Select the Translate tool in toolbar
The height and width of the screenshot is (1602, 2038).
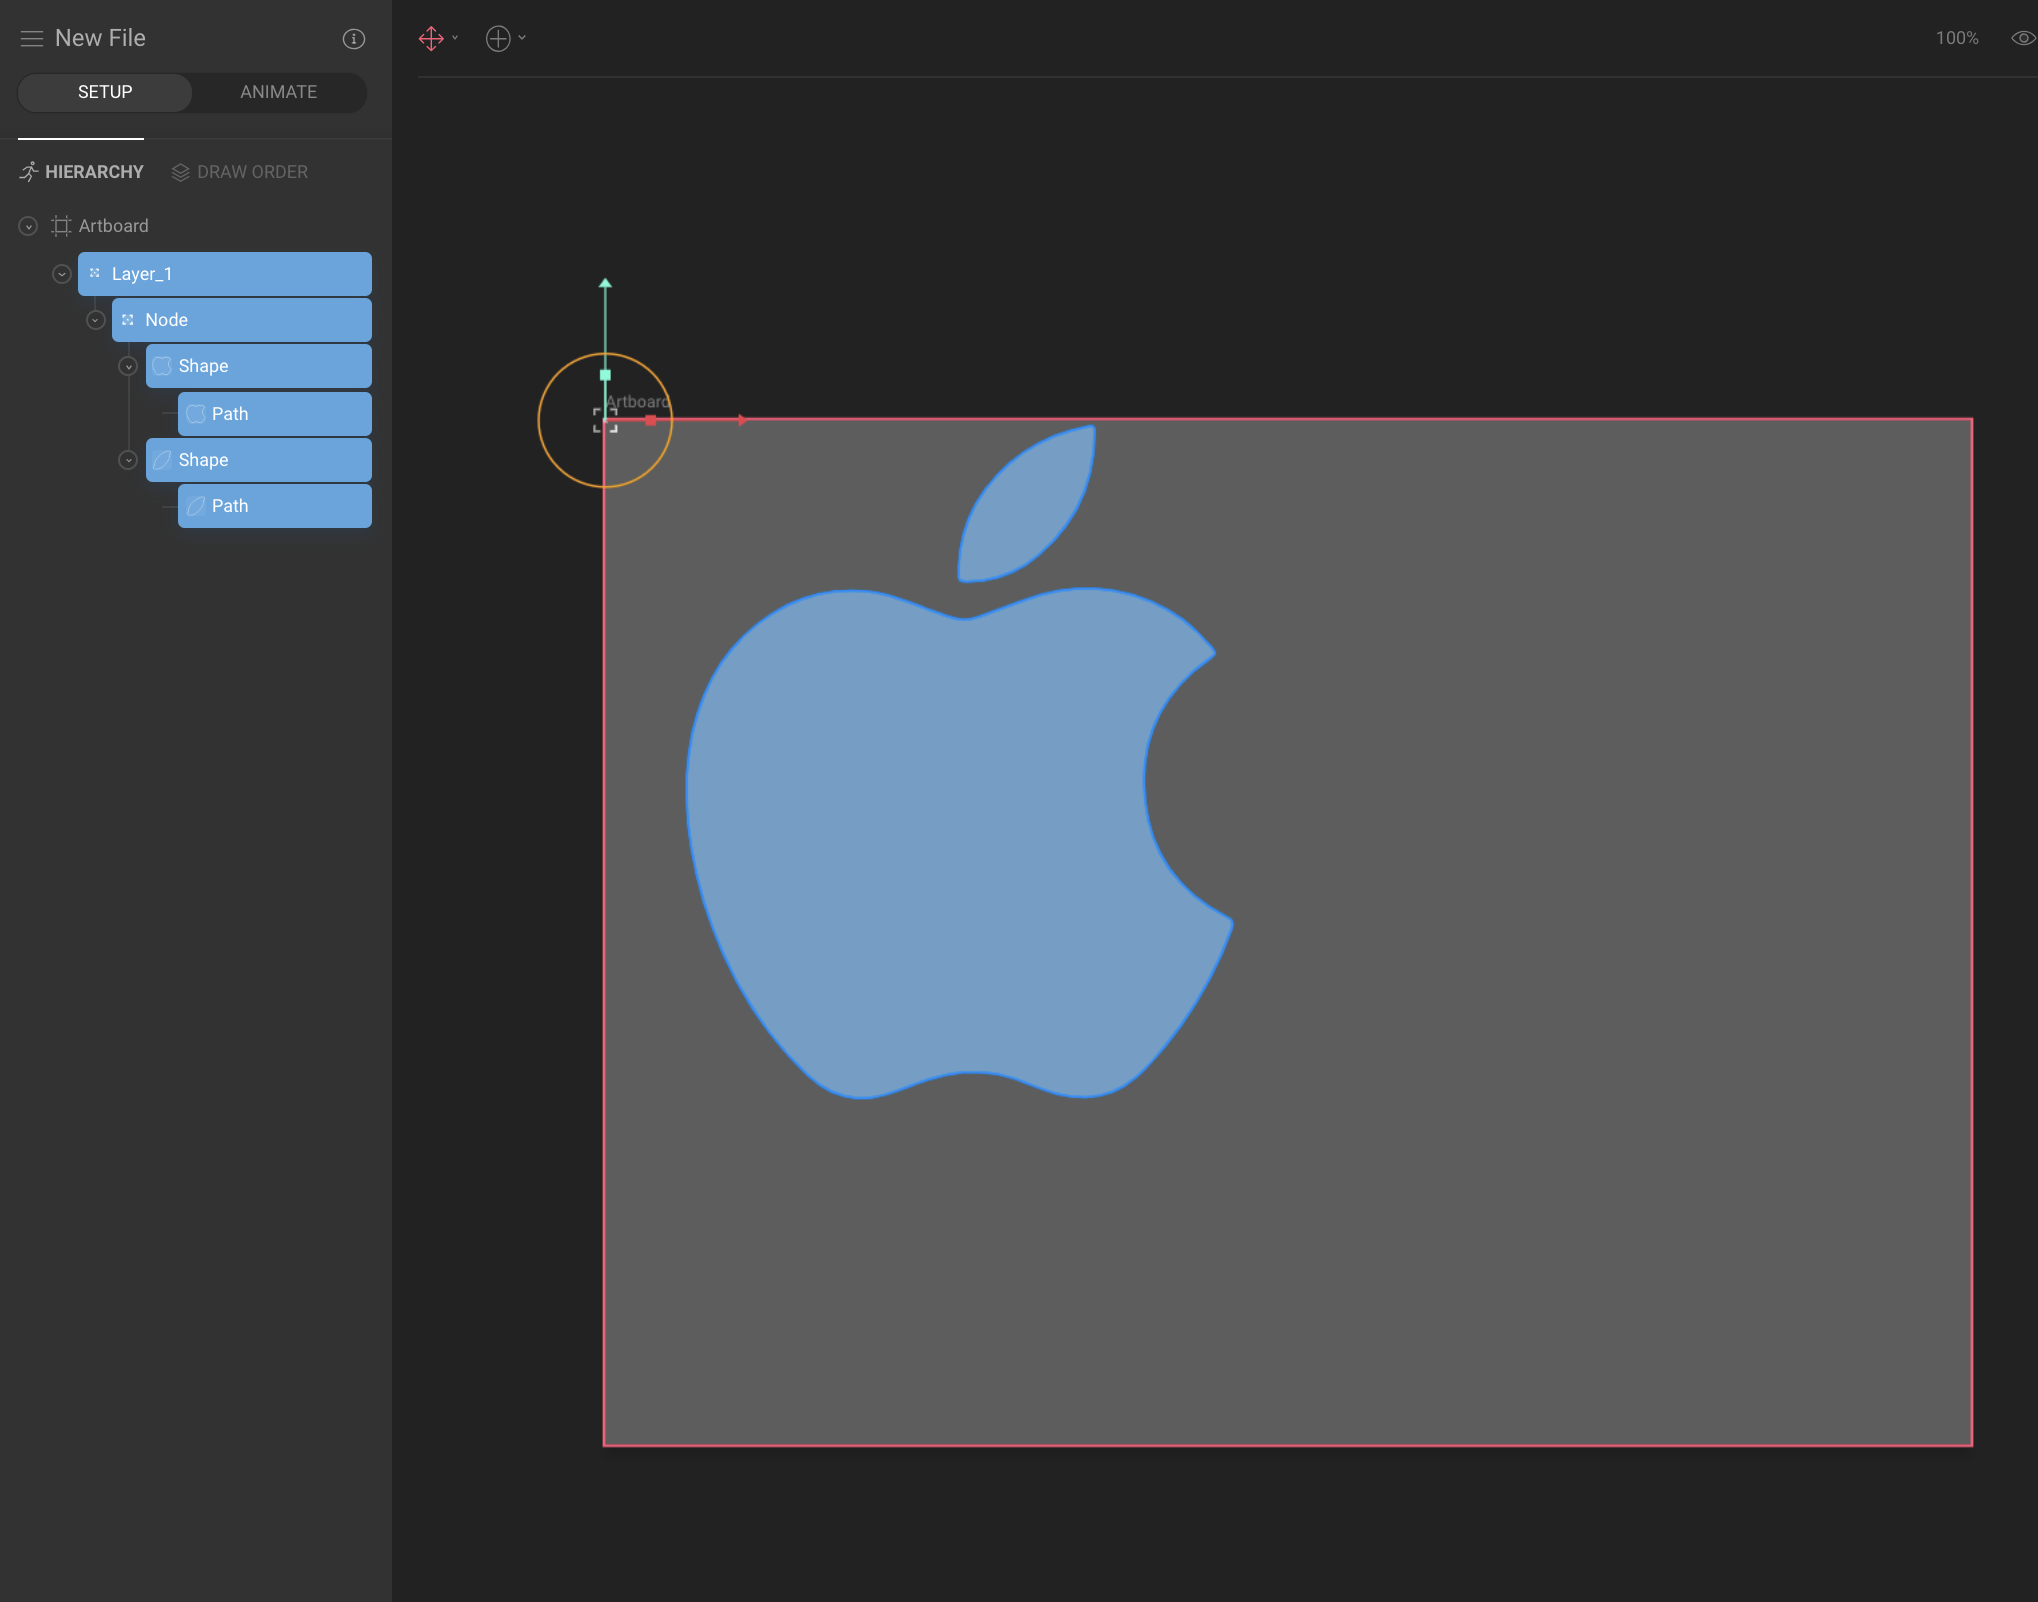[431, 38]
